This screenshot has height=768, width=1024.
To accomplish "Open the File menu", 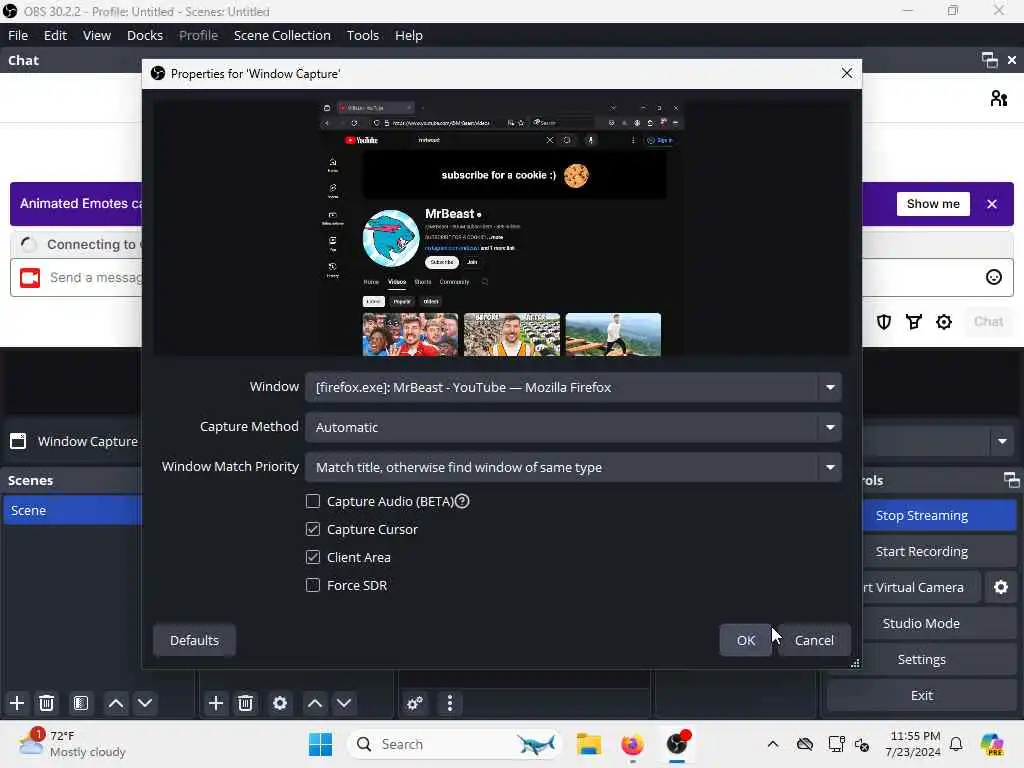I will [18, 35].
